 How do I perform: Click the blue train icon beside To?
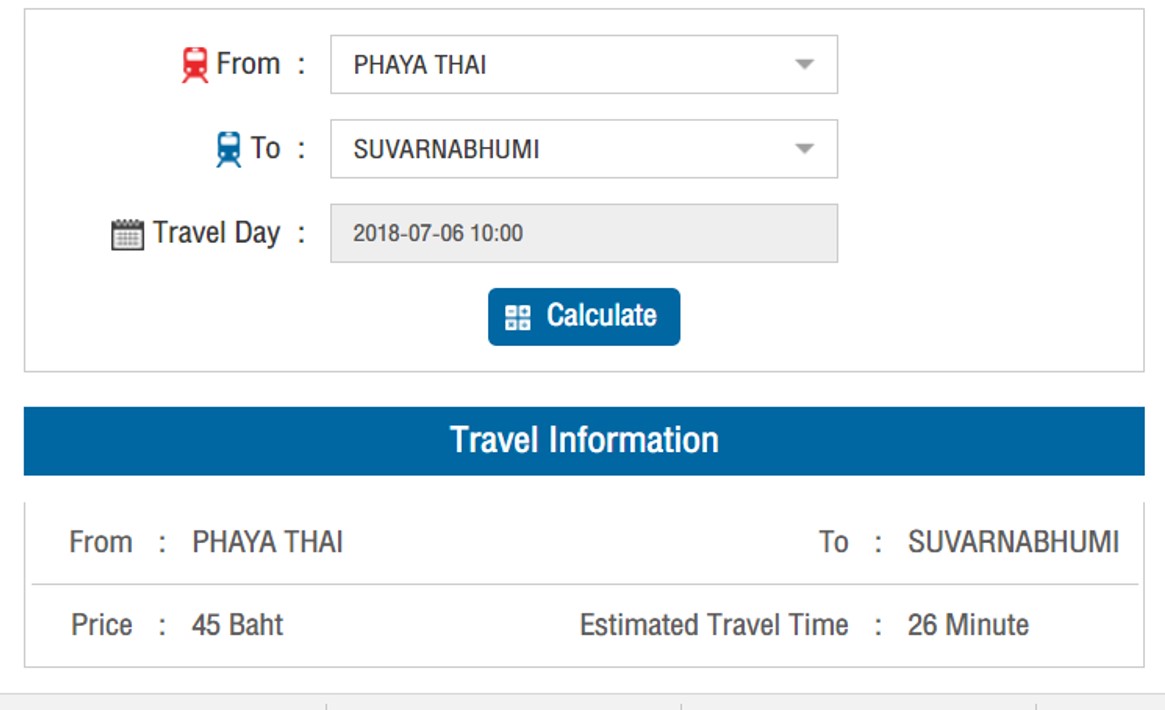228,149
